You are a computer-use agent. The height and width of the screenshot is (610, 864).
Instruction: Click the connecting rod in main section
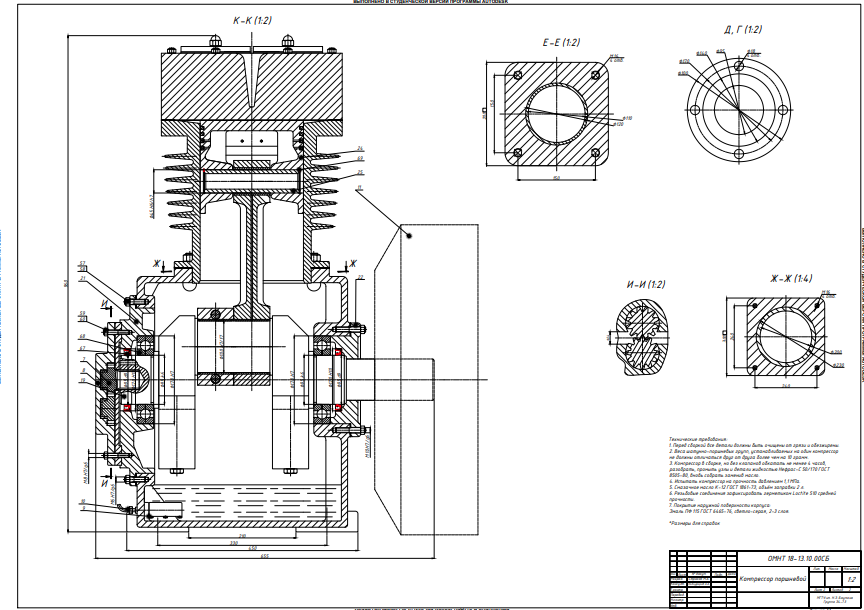click(x=250, y=250)
